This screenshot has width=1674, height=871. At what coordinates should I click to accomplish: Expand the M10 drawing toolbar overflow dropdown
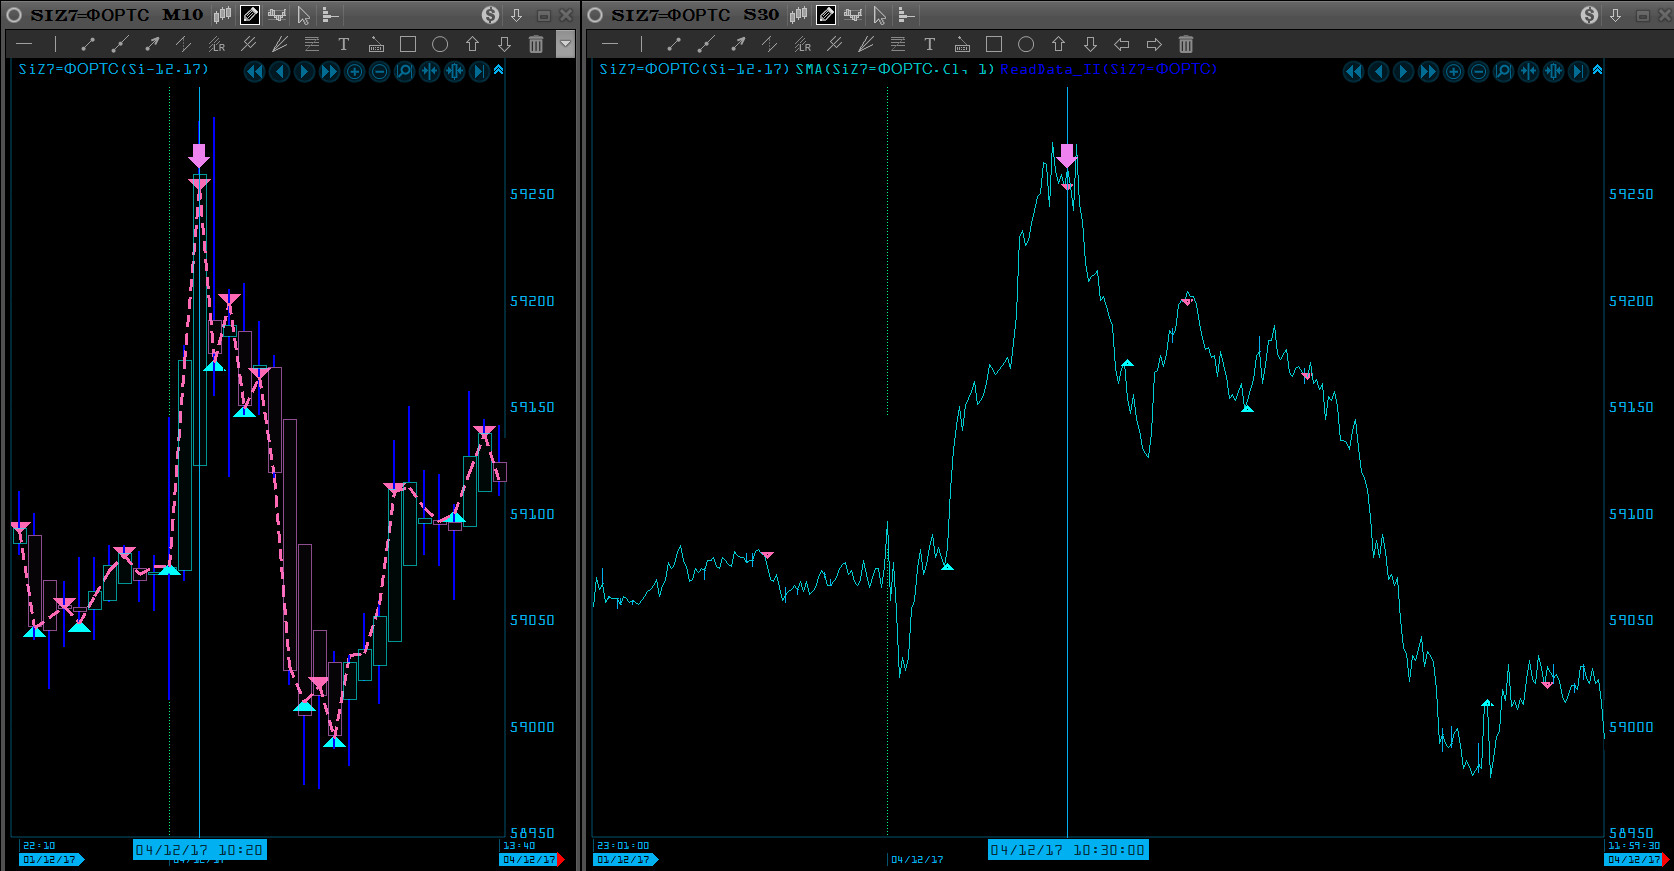[x=565, y=44]
